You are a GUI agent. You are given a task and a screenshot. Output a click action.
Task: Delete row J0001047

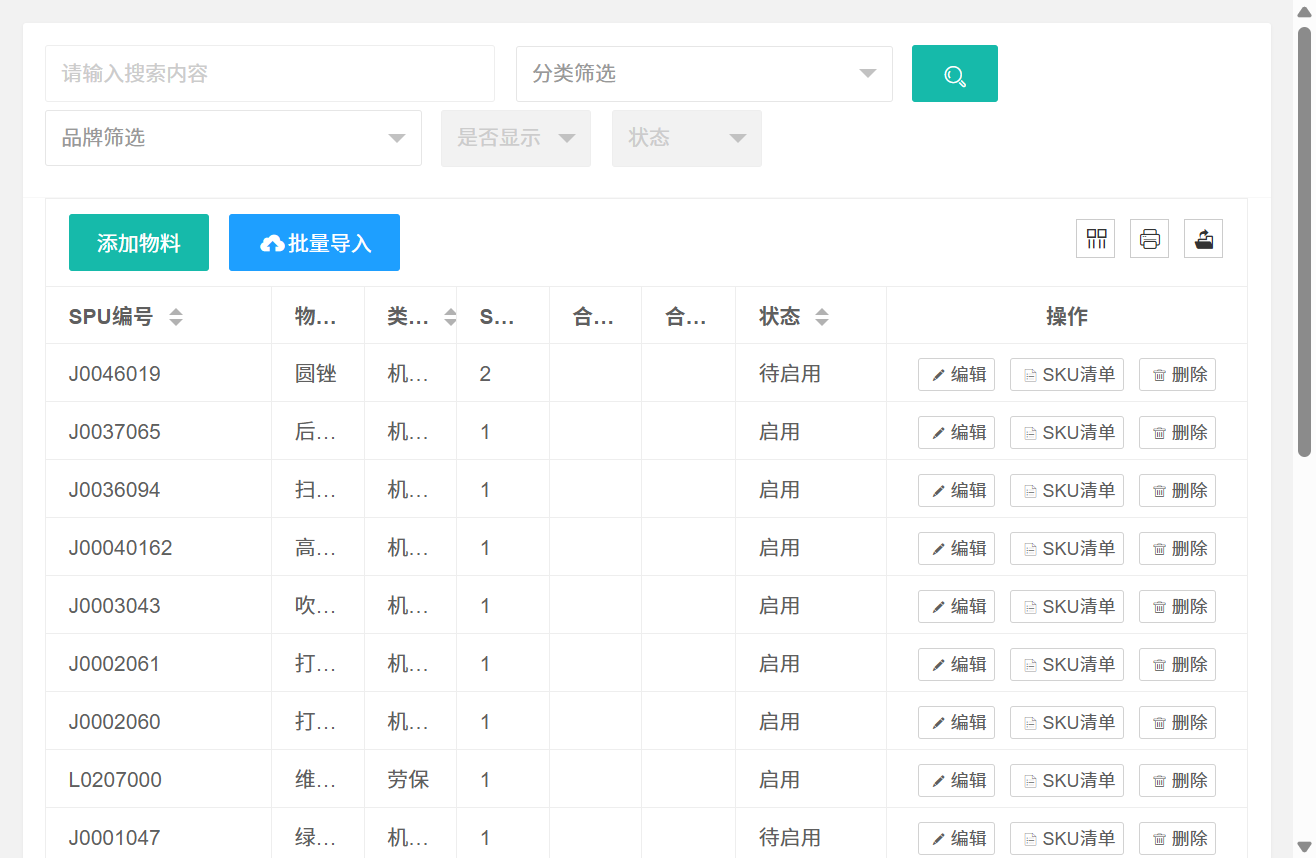1178,839
